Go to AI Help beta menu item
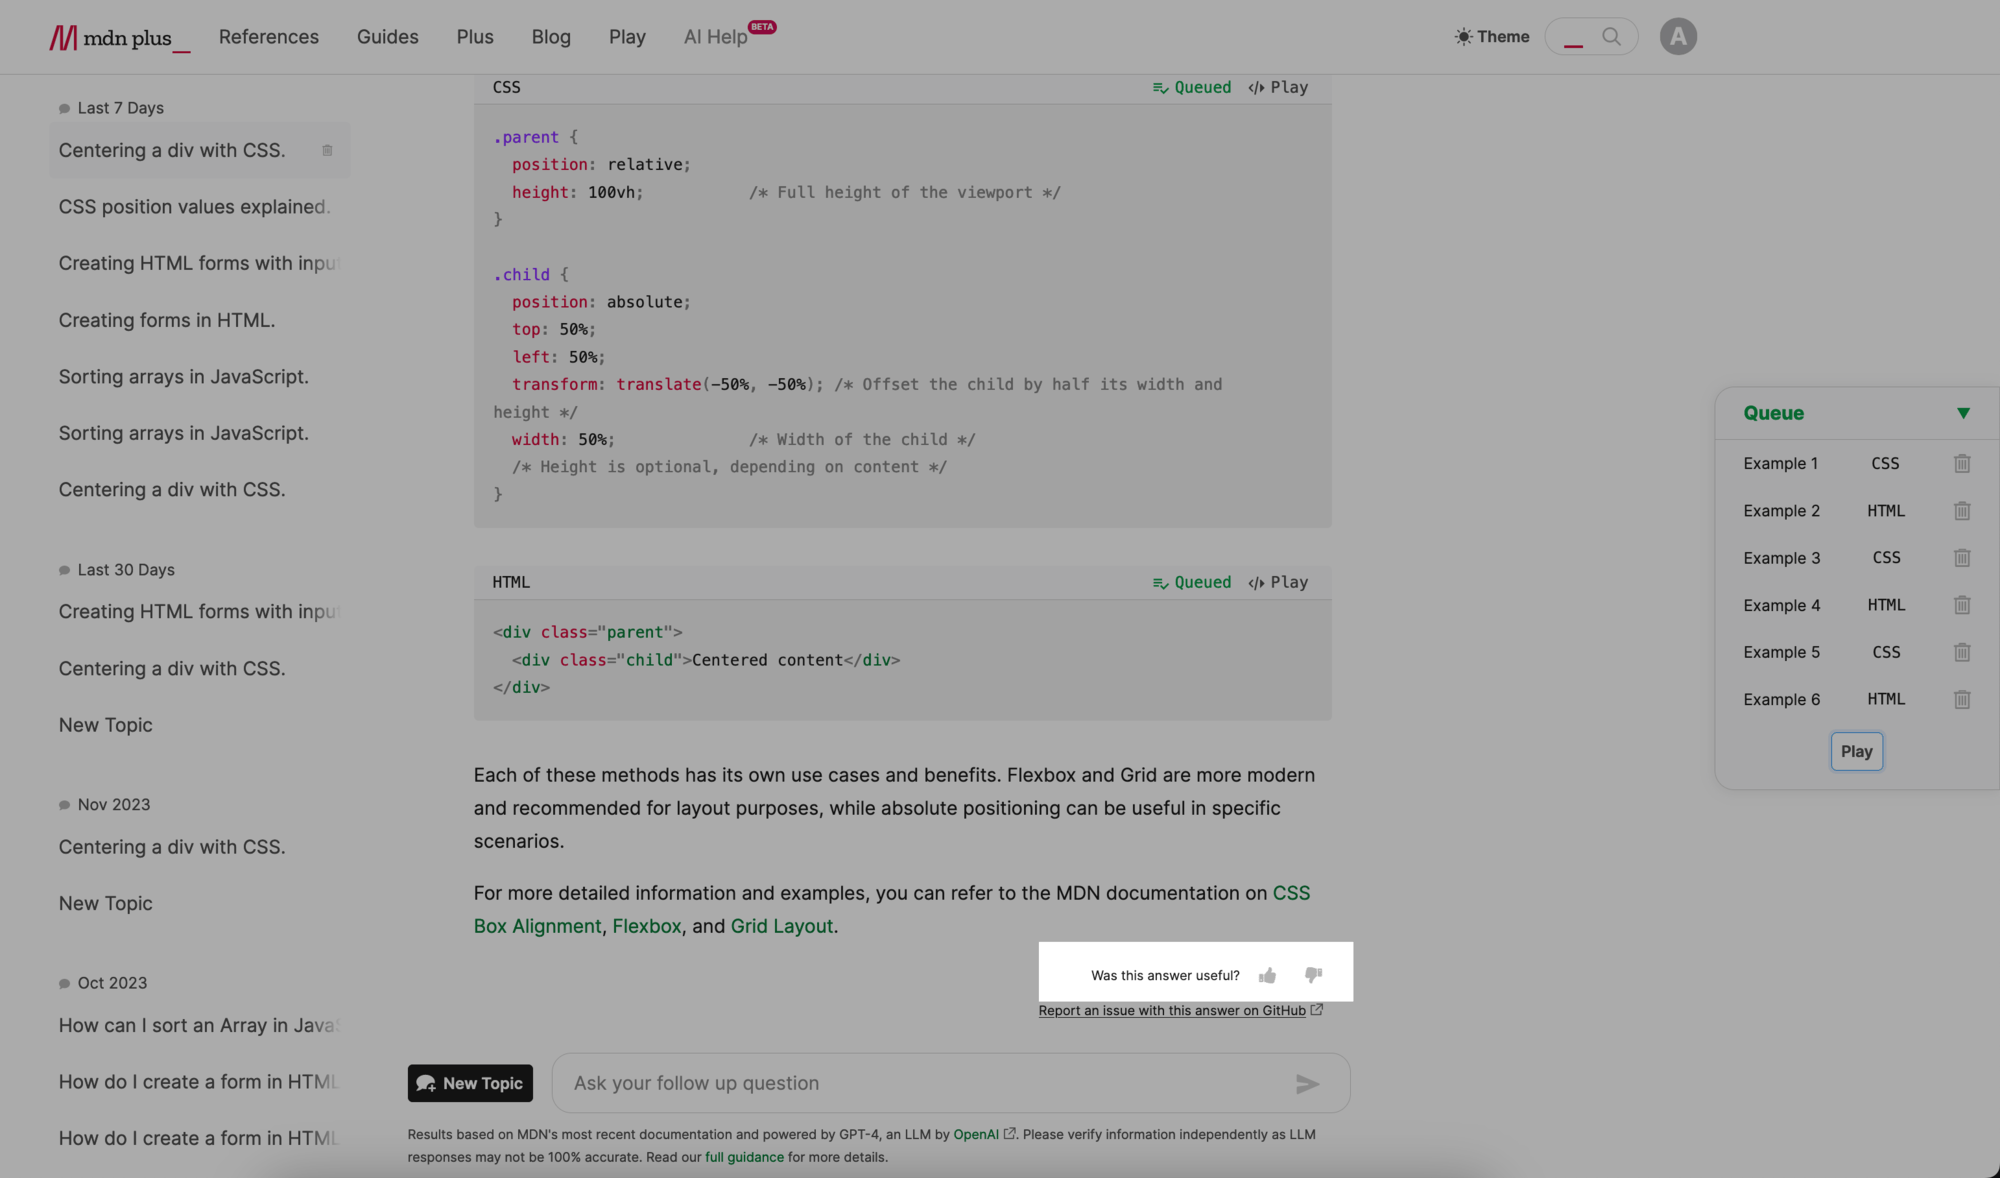2000x1178 pixels. (716, 37)
